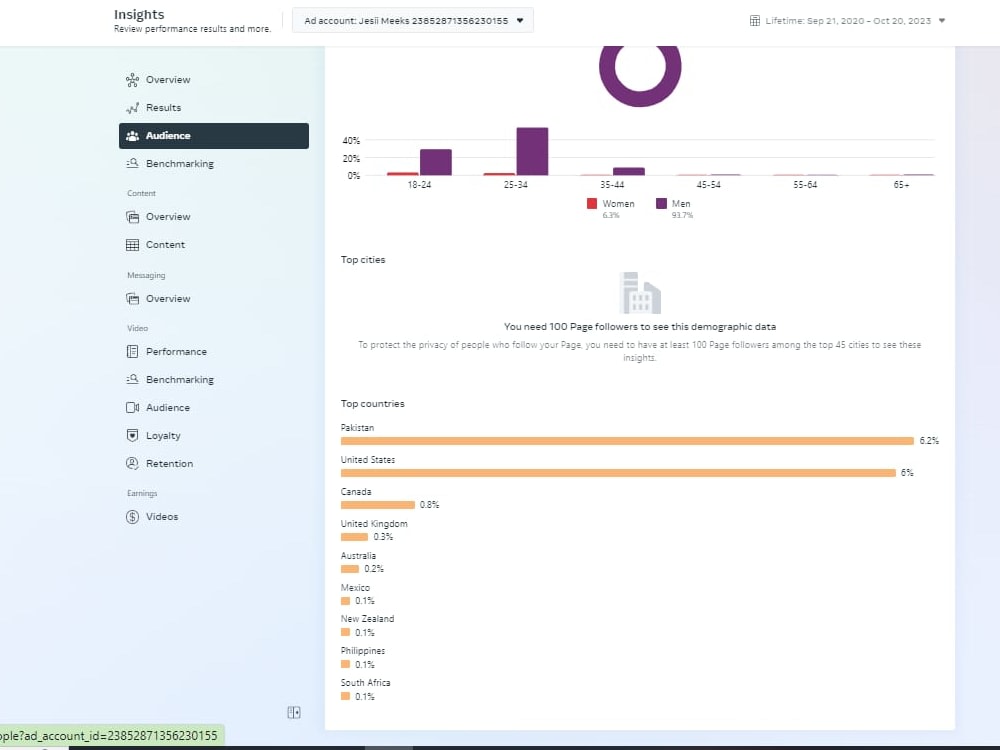
Task: Click the Top cities heading
Action: coord(363,260)
